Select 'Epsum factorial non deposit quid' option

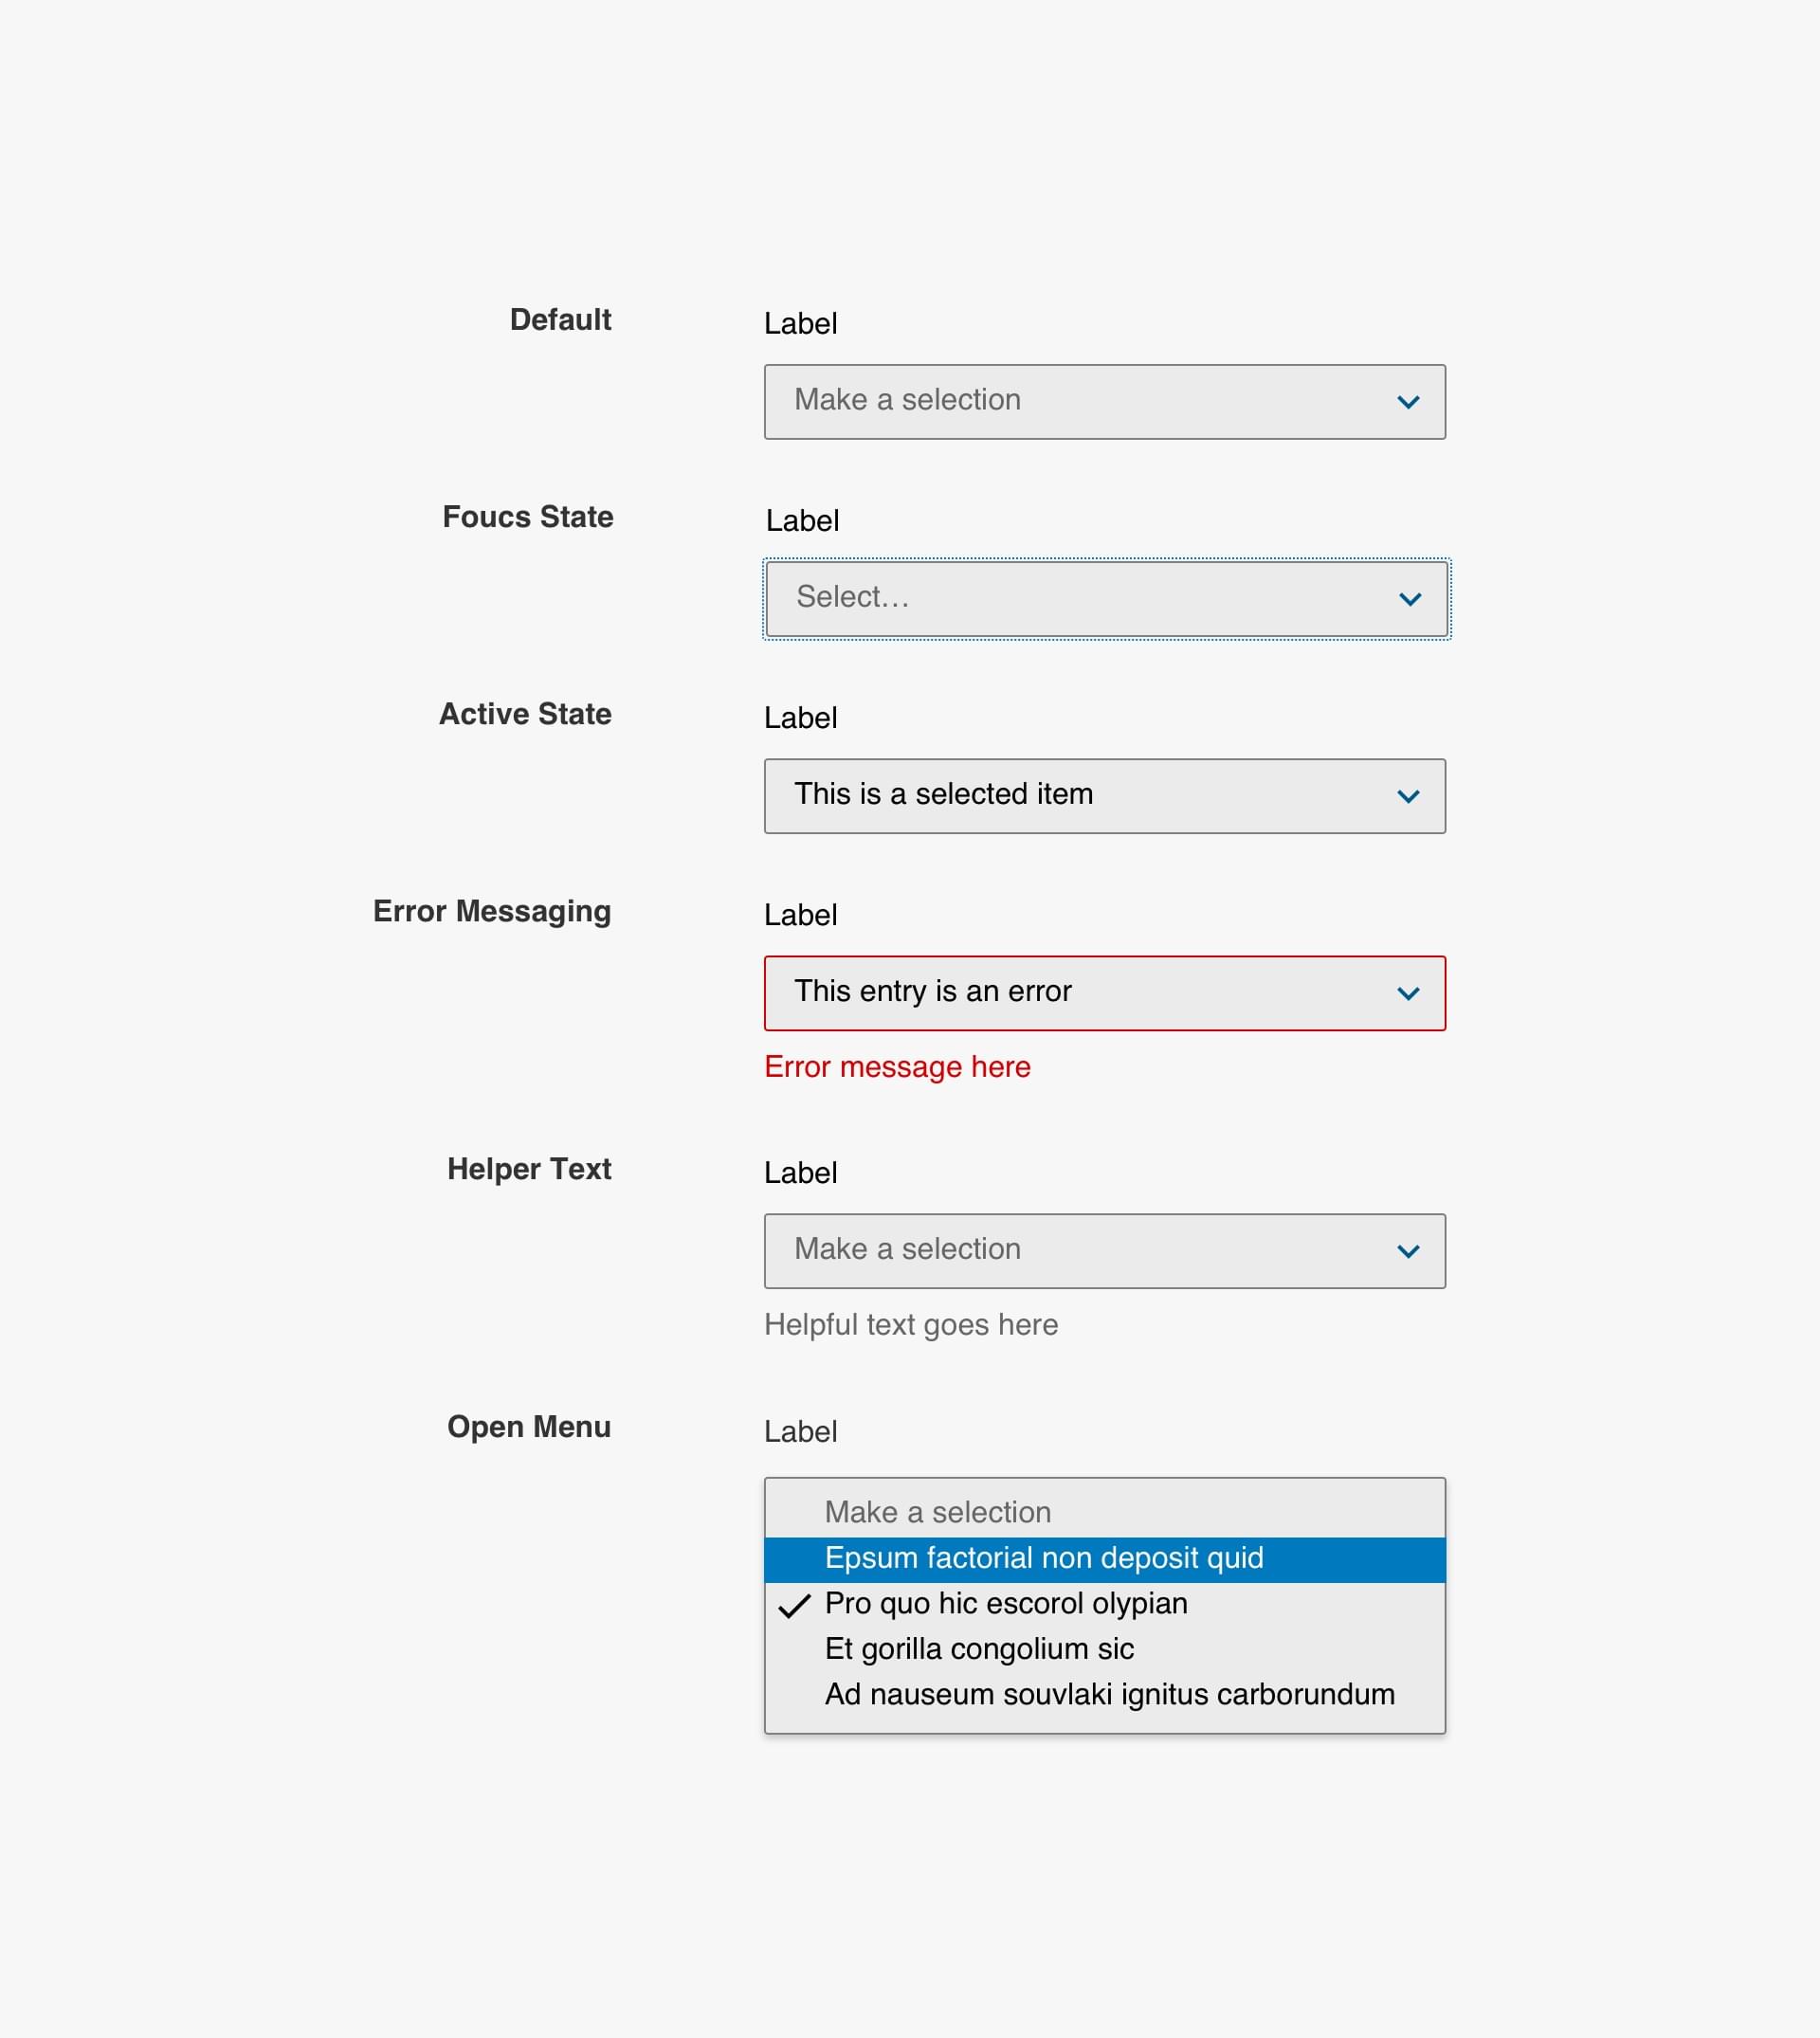pos(1044,1558)
